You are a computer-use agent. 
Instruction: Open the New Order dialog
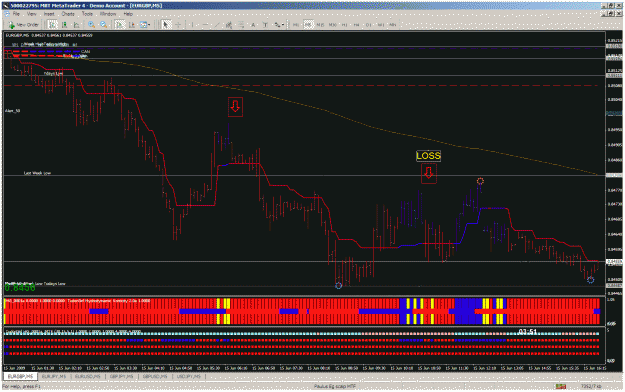pos(24,25)
